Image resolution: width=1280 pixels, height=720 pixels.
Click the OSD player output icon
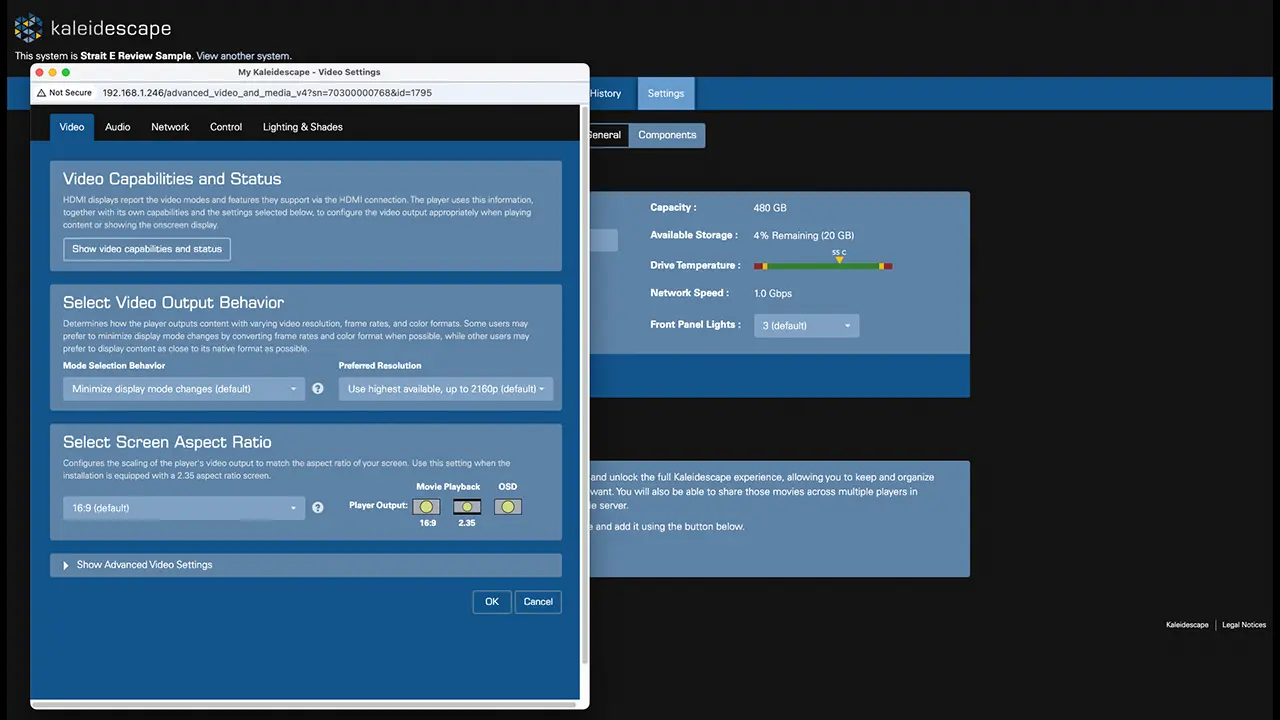coord(508,507)
